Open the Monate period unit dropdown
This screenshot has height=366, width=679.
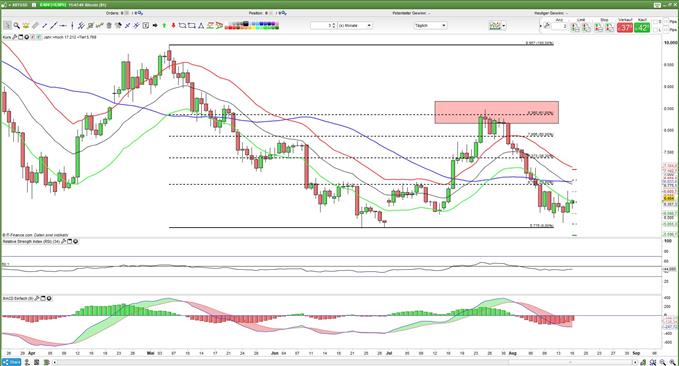pos(355,26)
